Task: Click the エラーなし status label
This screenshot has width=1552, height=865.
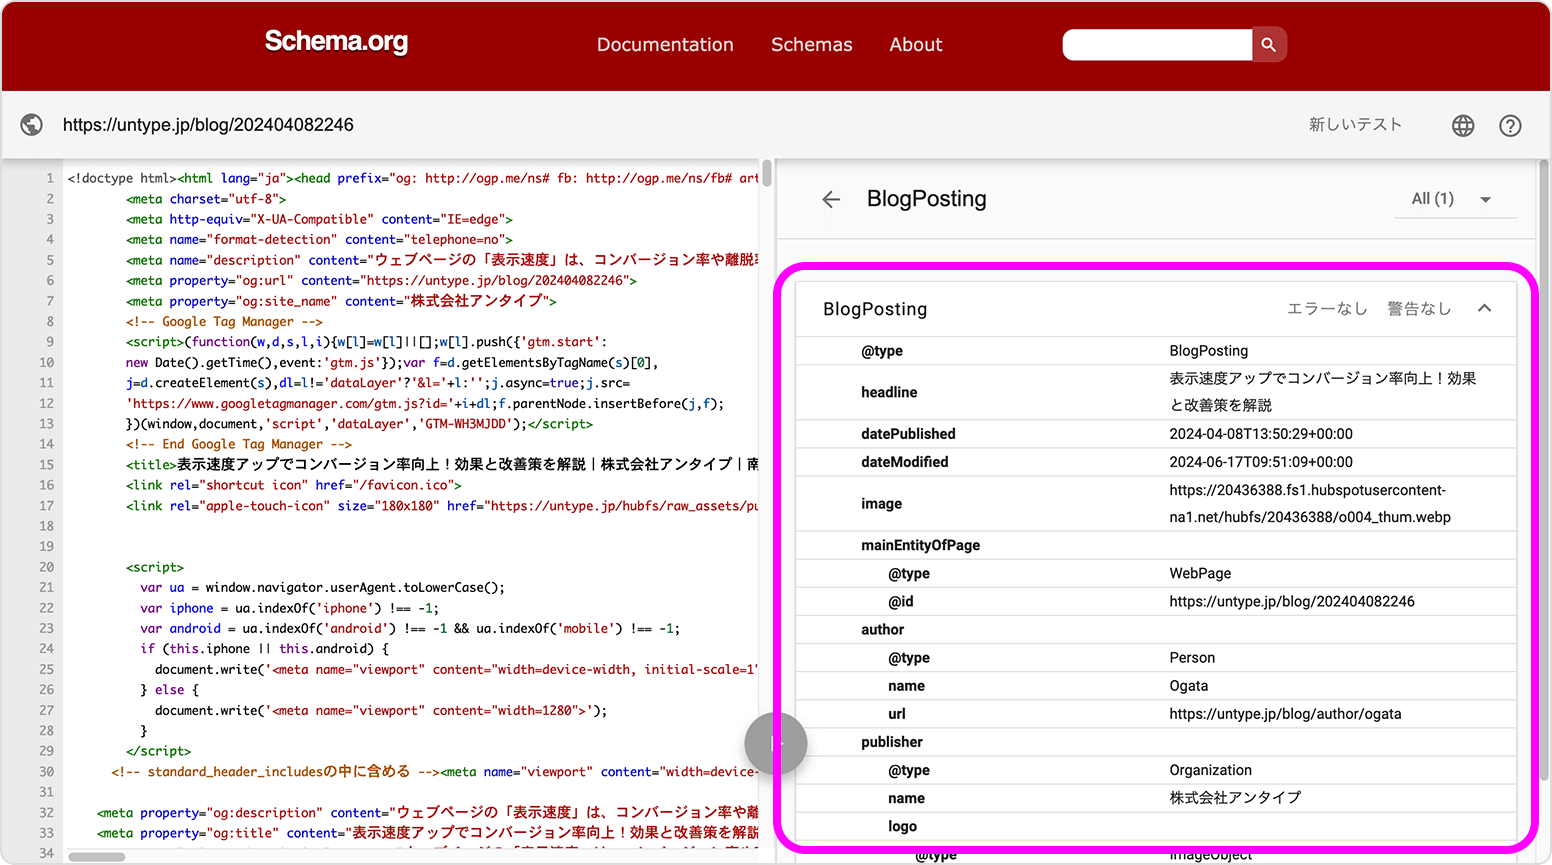Action: click(x=1327, y=309)
